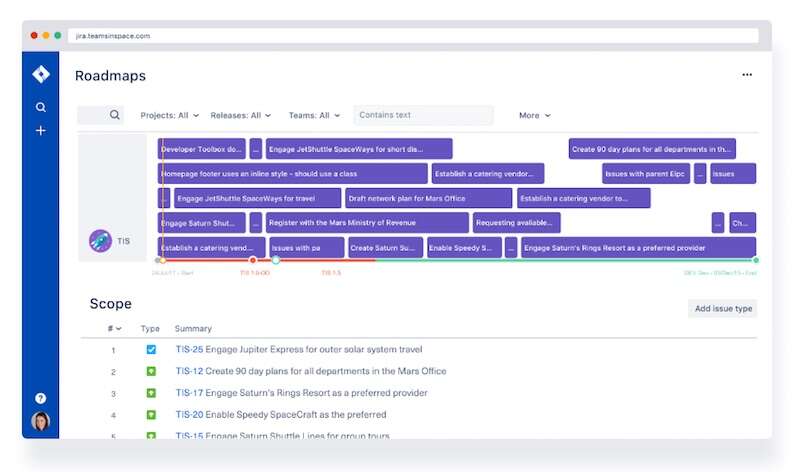Click the red release marker on the timeline
The width and height of the screenshot is (800, 472).
(253, 260)
